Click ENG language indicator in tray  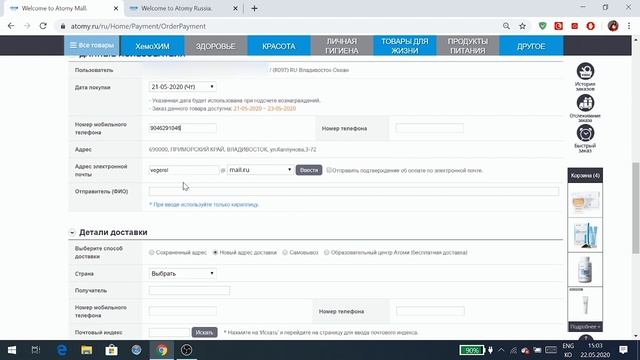pyautogui.click(x=568, y=346)
